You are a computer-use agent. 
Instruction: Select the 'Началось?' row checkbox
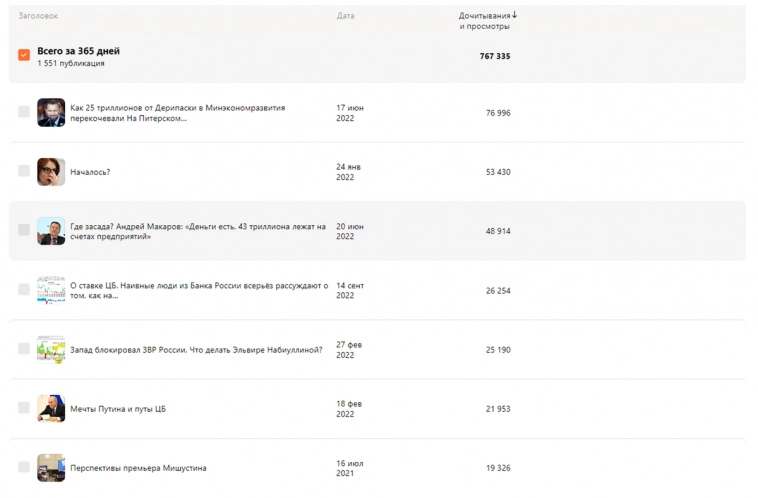24,171
